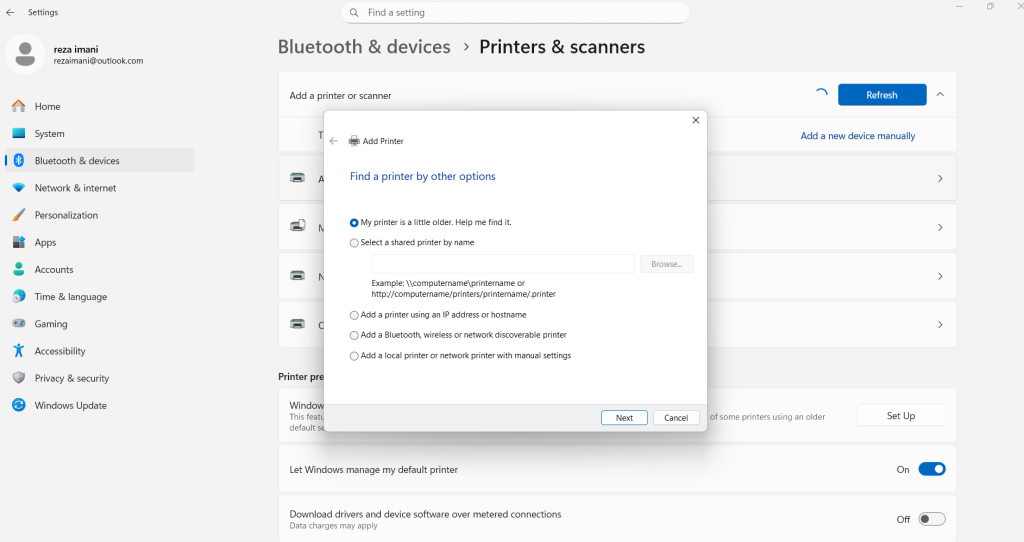Open Time & language settings page
The height and width of the screenshot is (542, 1024).
click(100, 296)
